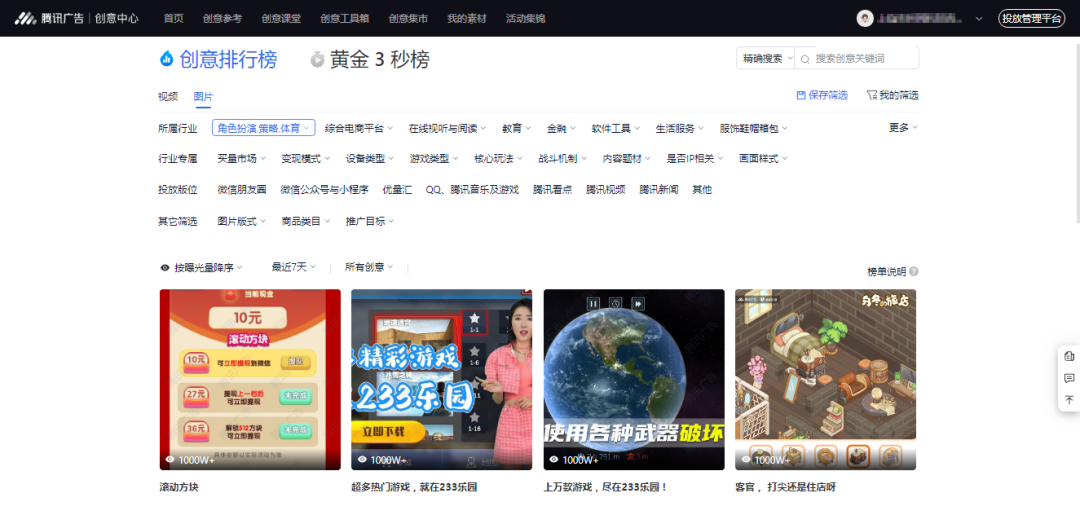Open the 游戏类型 dropdown

click(434, 159)
